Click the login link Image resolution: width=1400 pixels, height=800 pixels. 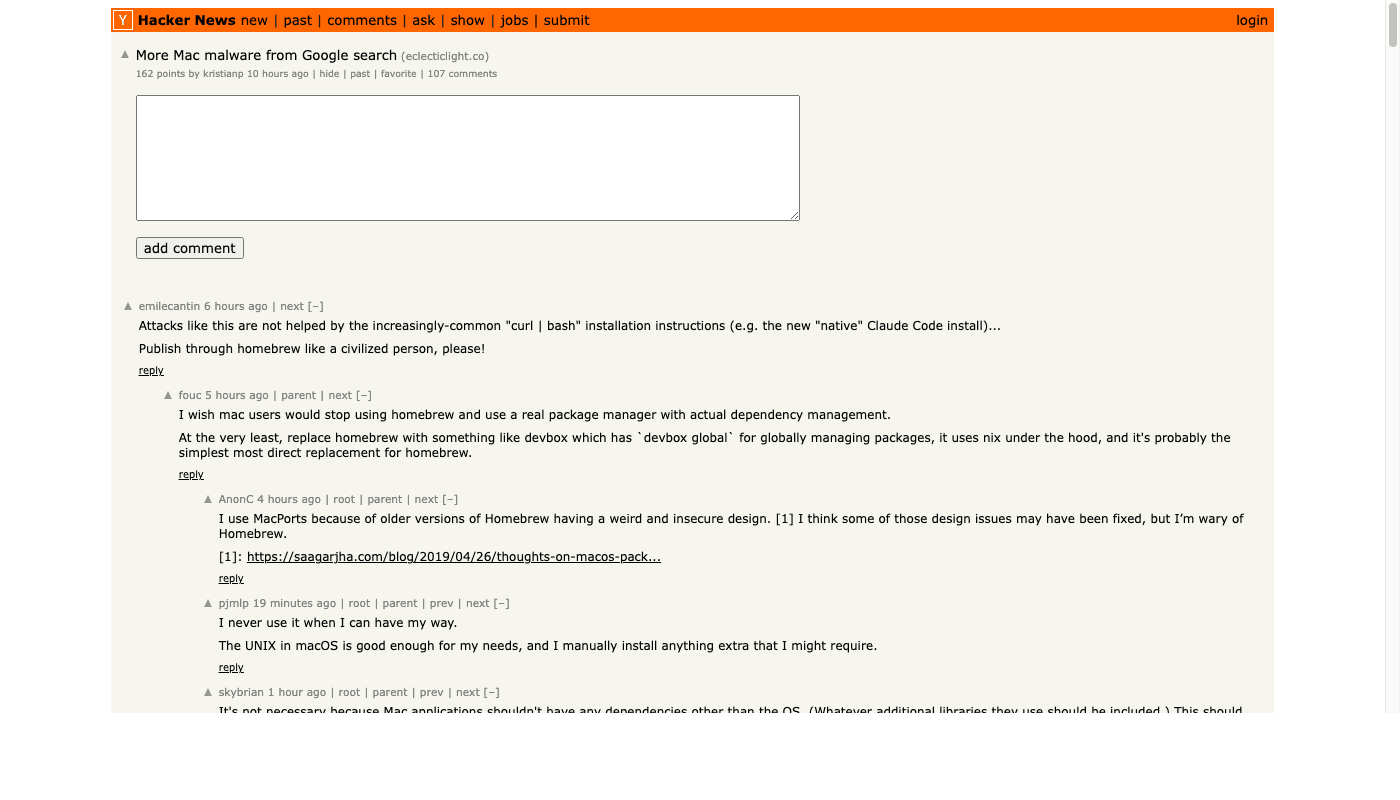pyautogui.click(x=1251, y=20)
